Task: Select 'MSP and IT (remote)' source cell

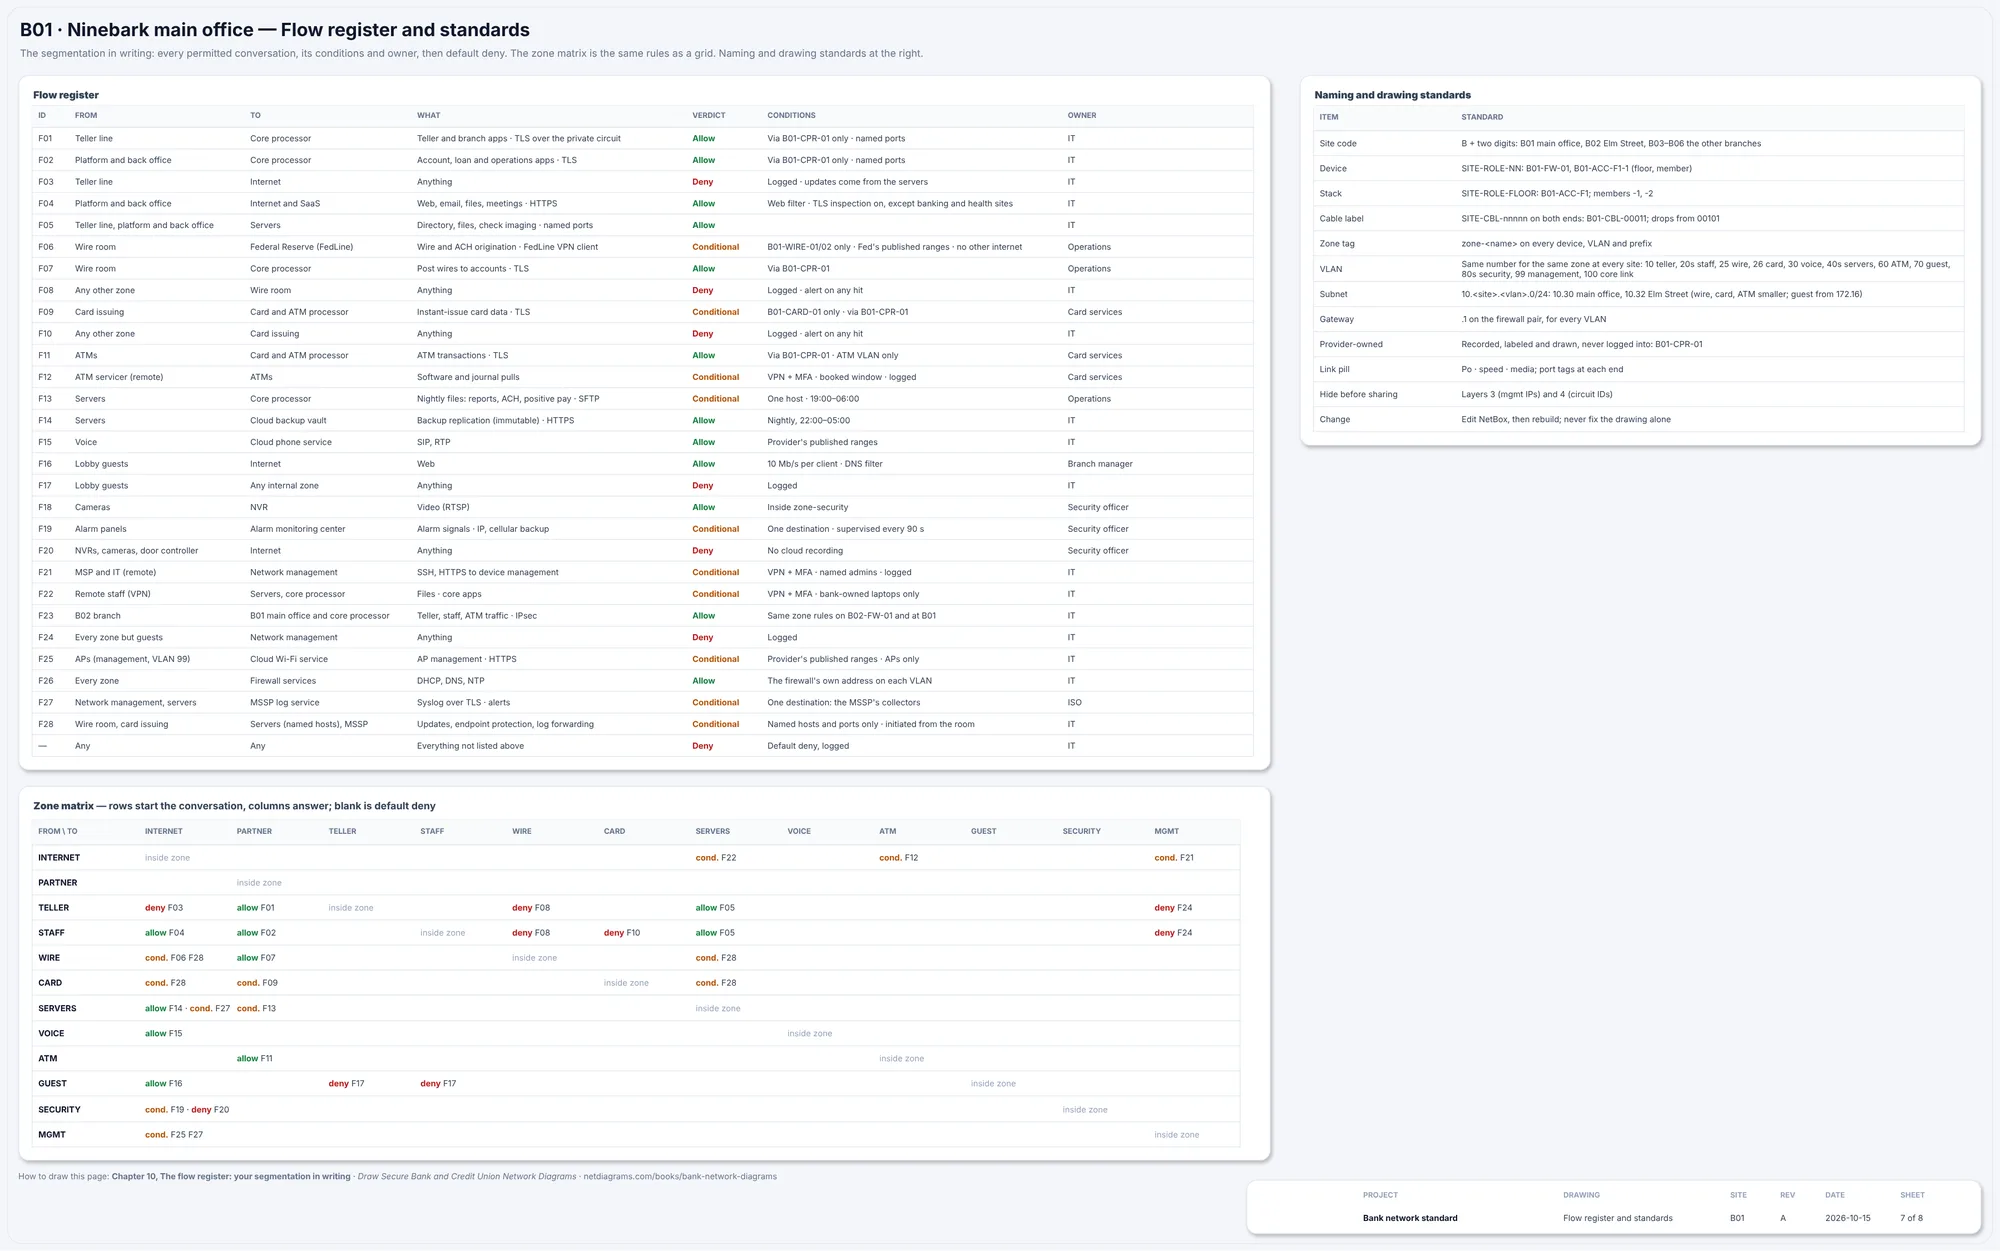Action: tap(115, 573)
